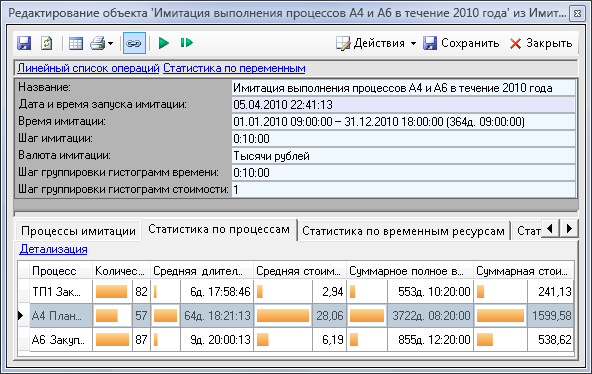Image resolution: width=592 pixels, height=374 pixels.
Task: Open the Детализация link
Action: coord(53,249)
